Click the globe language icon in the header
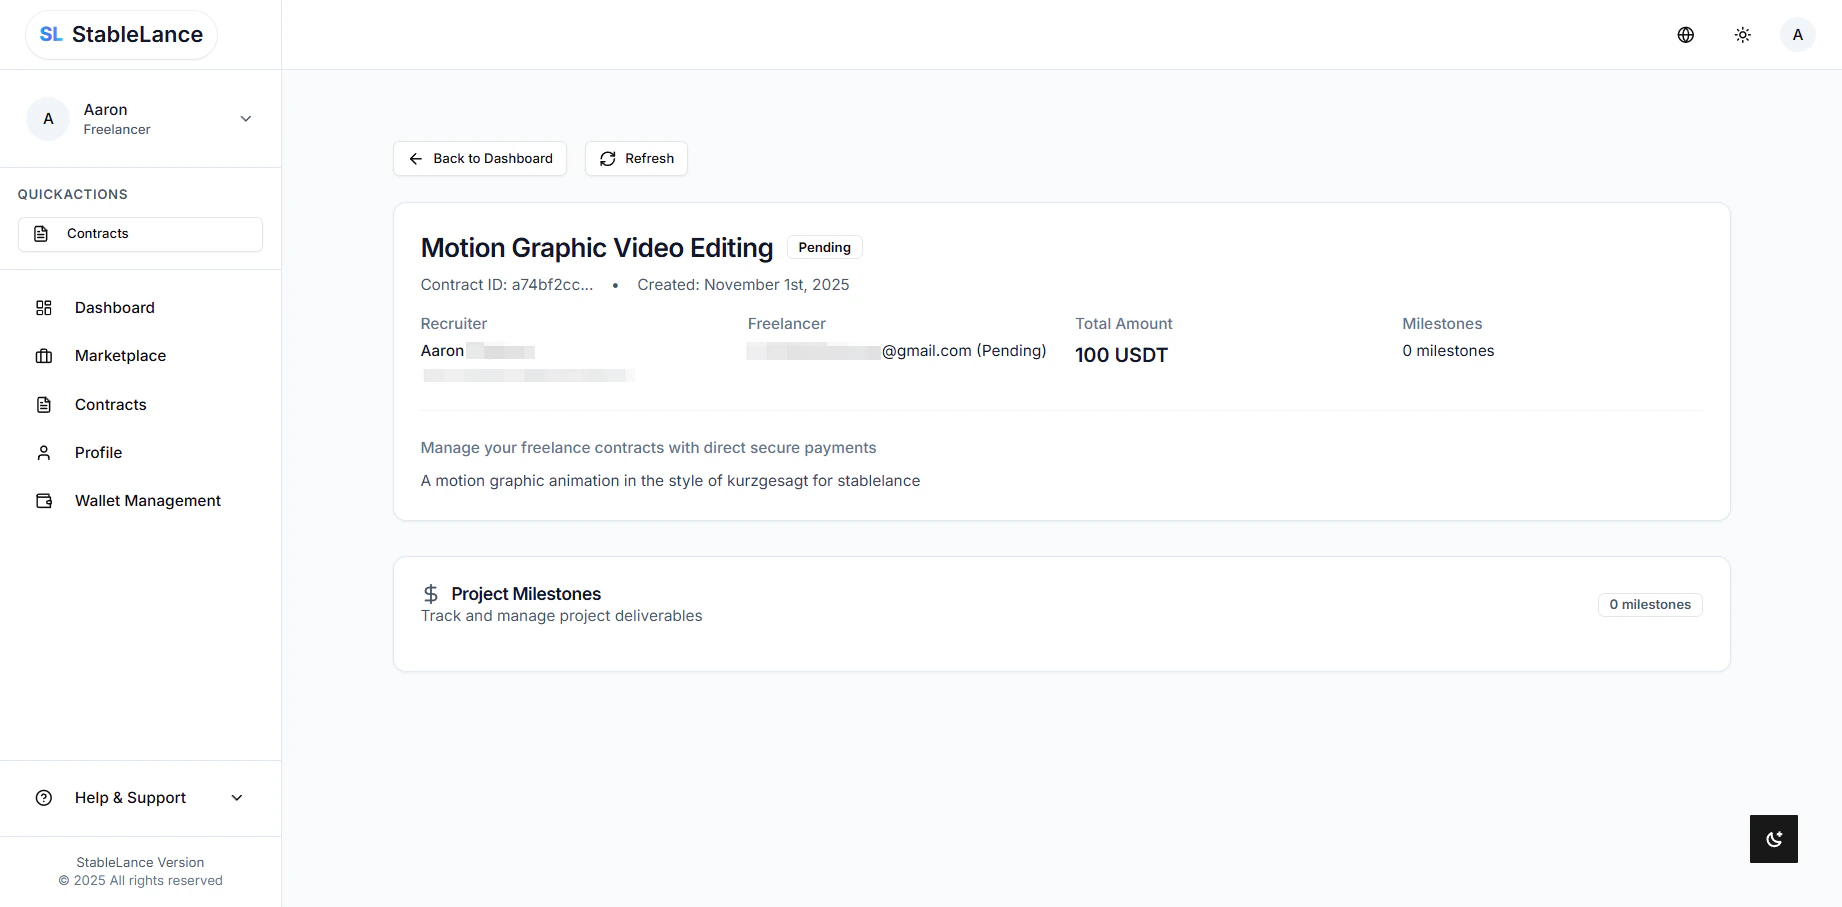 pos(1685,33)
